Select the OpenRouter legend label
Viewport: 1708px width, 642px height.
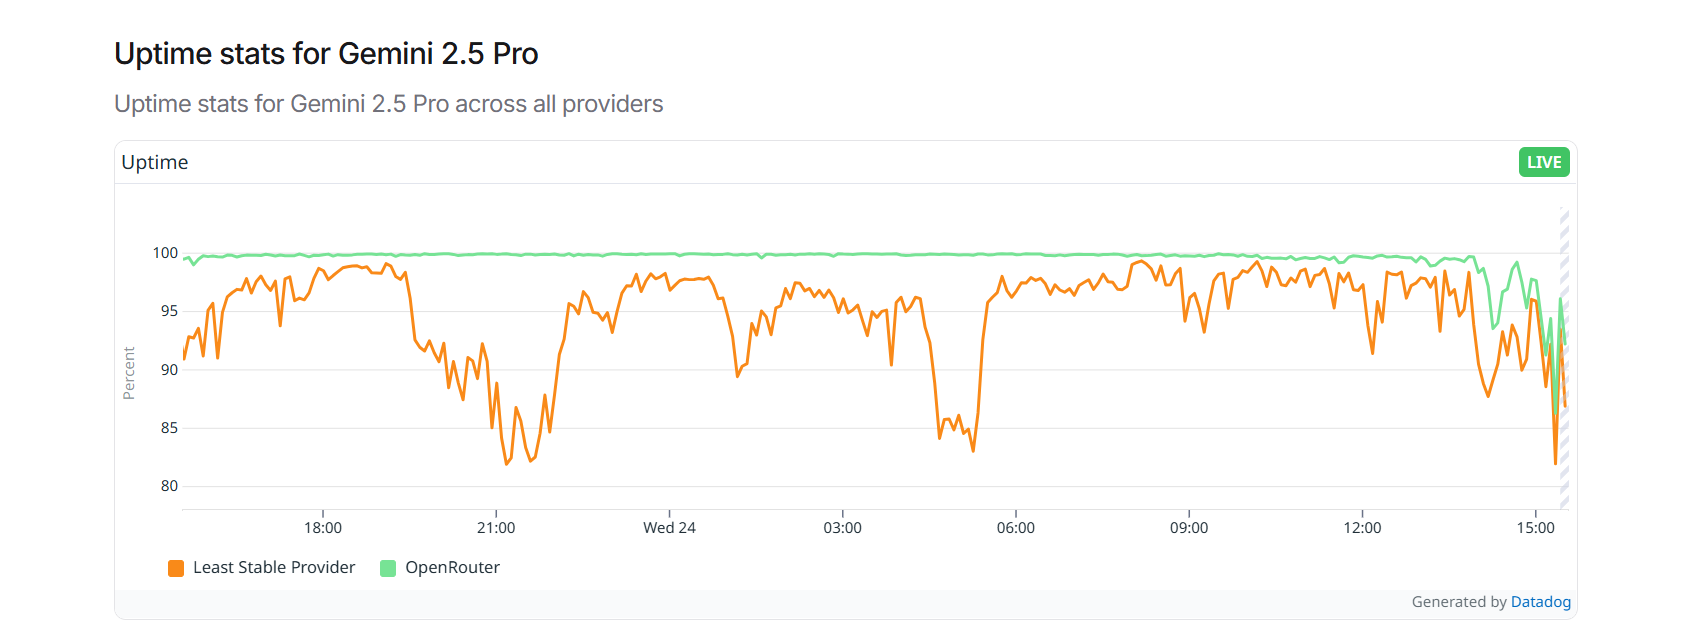(452, 567)
